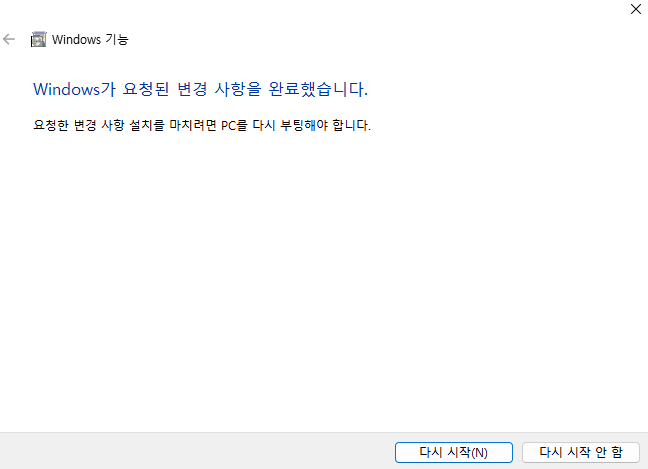The image size is (648, 469).
Task: Close the Windows 기능 dialog with X
Action: [636, 9]
